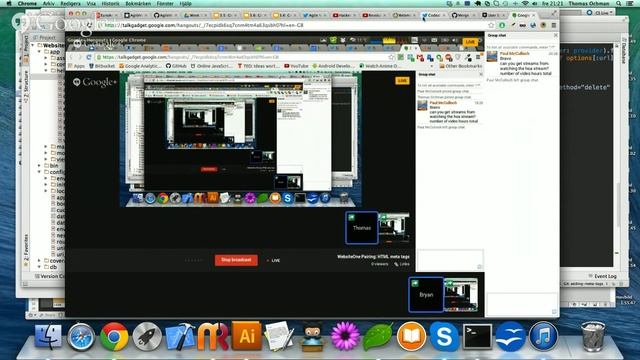Open TextEdit pen-and-paper Dock icon
This screenshot has height=360, width=640.
click(279, 337)
